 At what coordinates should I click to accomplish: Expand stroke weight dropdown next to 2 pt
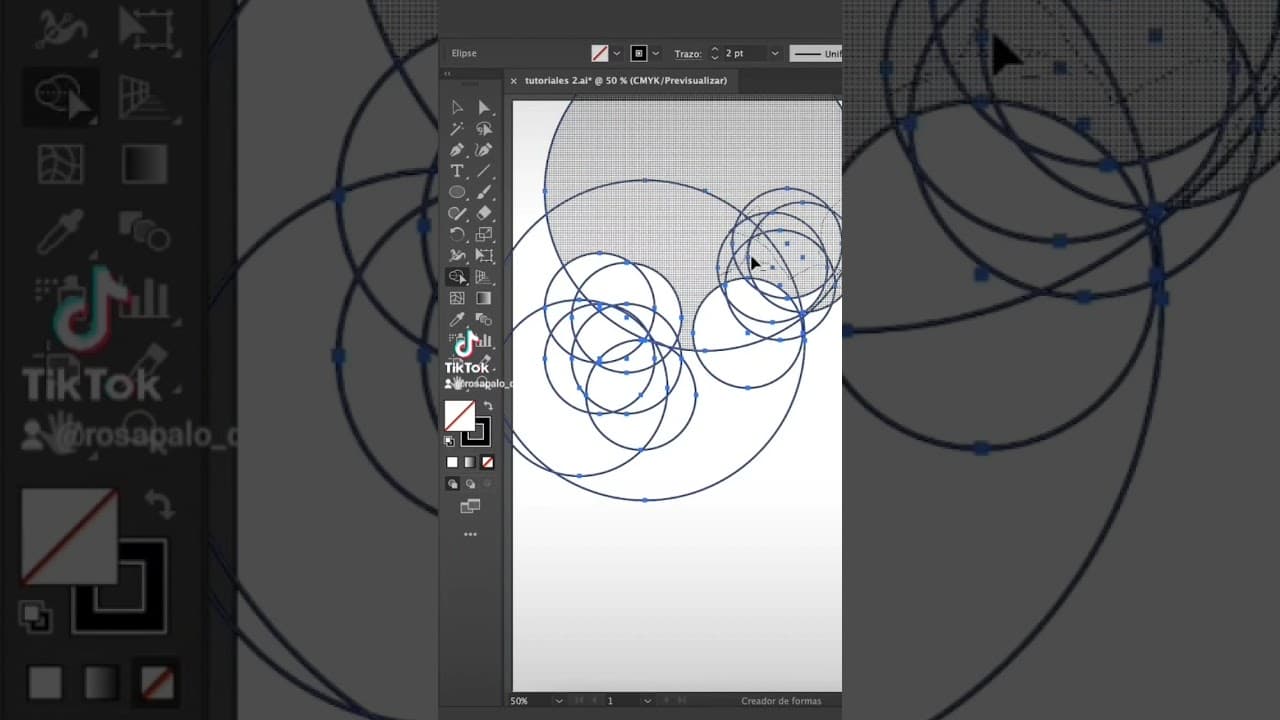pos(775,53)
